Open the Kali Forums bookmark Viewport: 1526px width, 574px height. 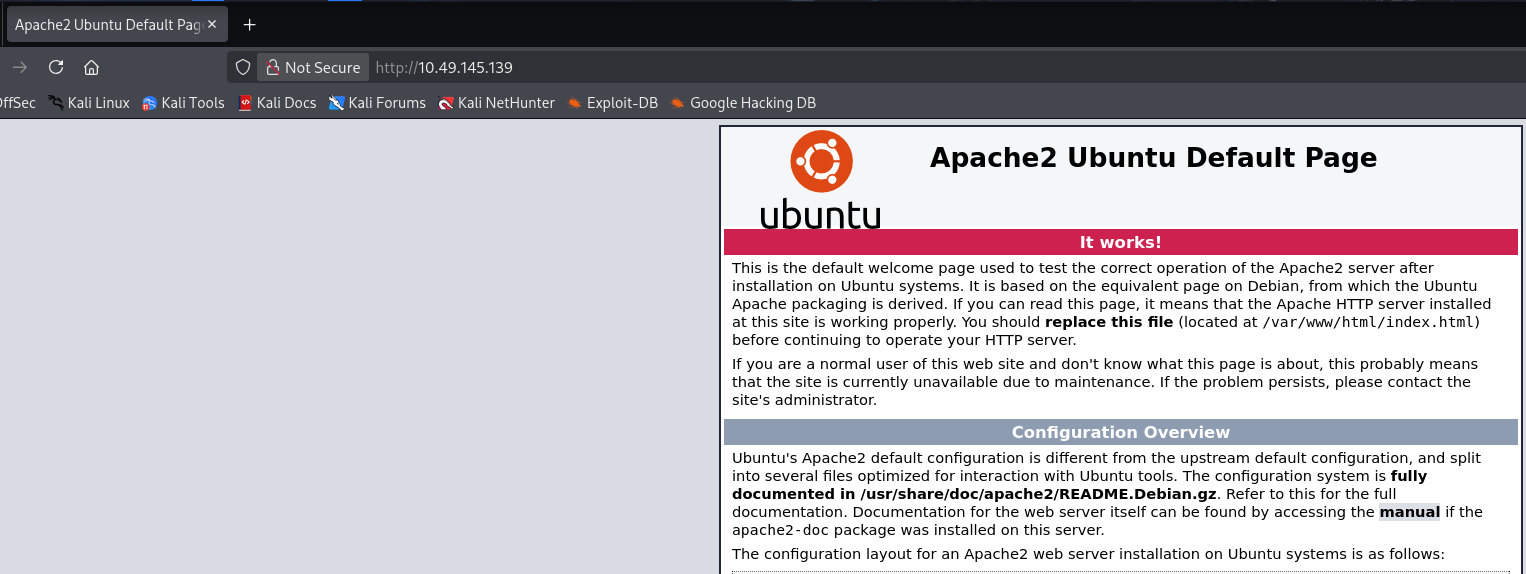(x=377, y=103)
